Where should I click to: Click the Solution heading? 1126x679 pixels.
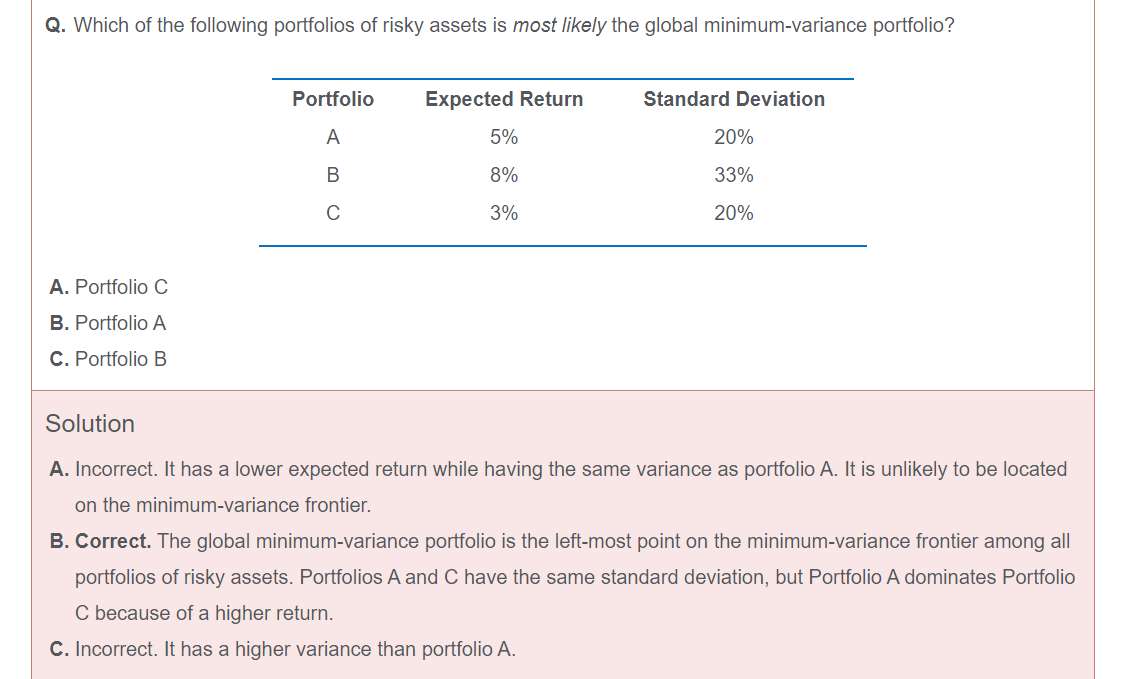(90, 423)
